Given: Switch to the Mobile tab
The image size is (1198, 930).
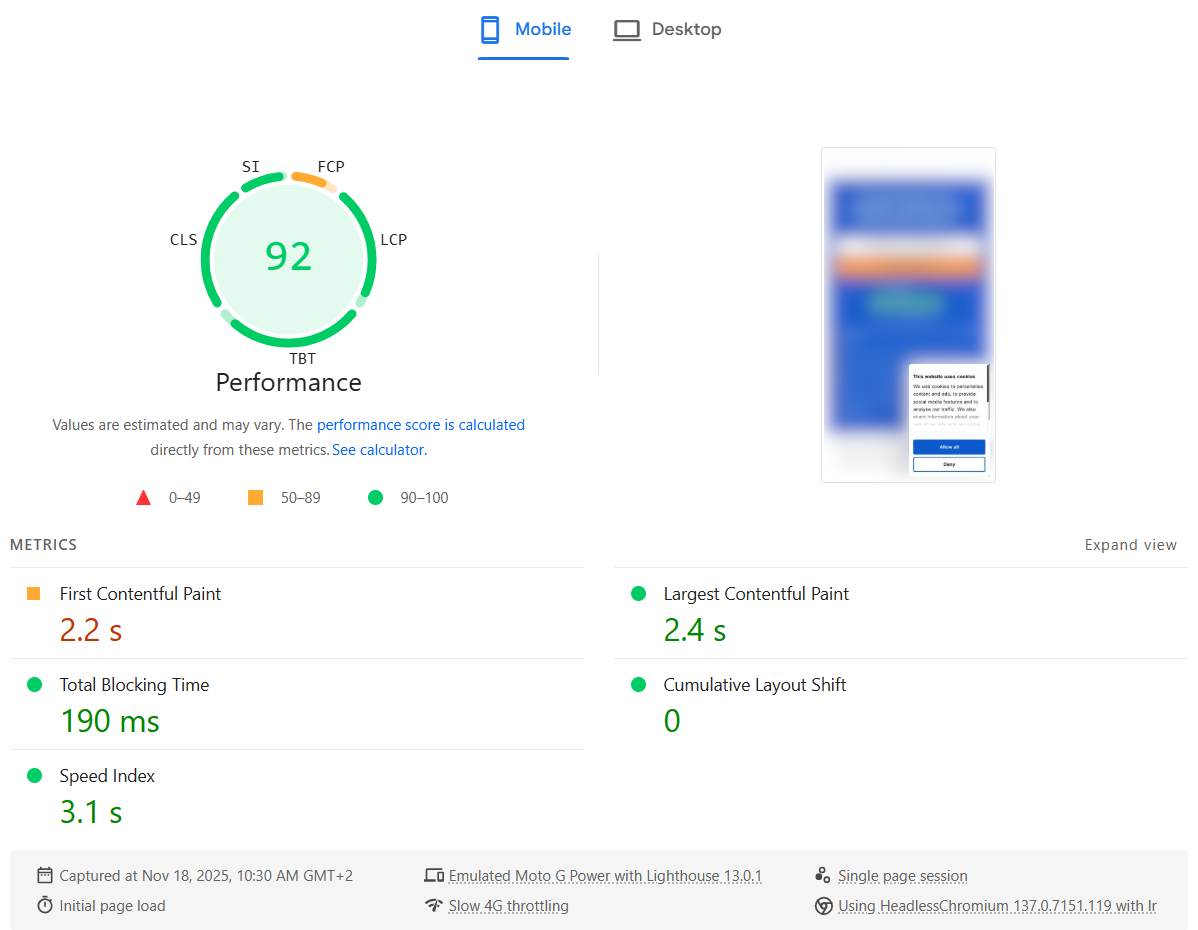Looking at the screenshot, I should (524, 30).
